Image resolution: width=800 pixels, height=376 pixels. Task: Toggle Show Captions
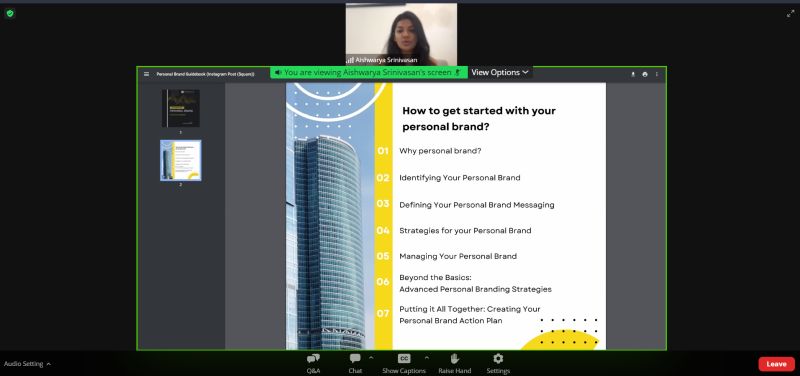(x=404, y=363)
